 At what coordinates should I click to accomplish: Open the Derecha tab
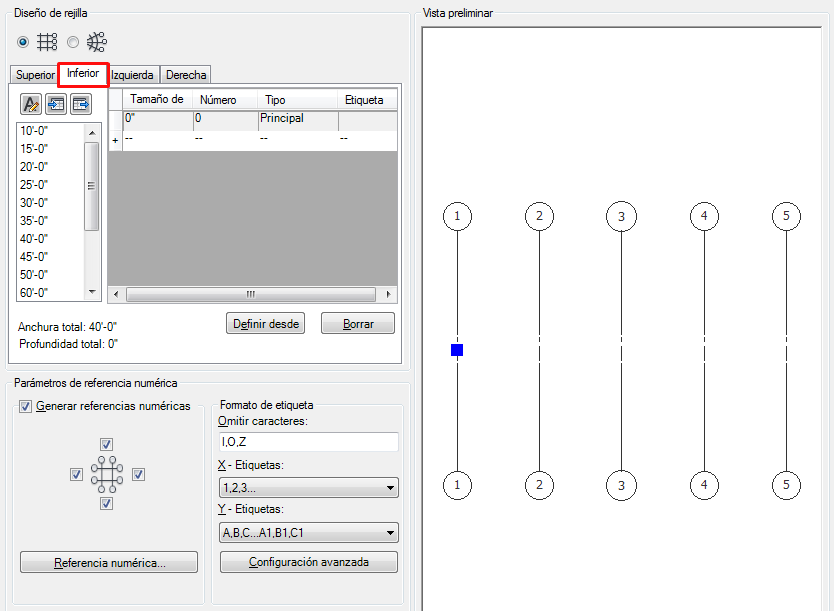tap(186, 74)
